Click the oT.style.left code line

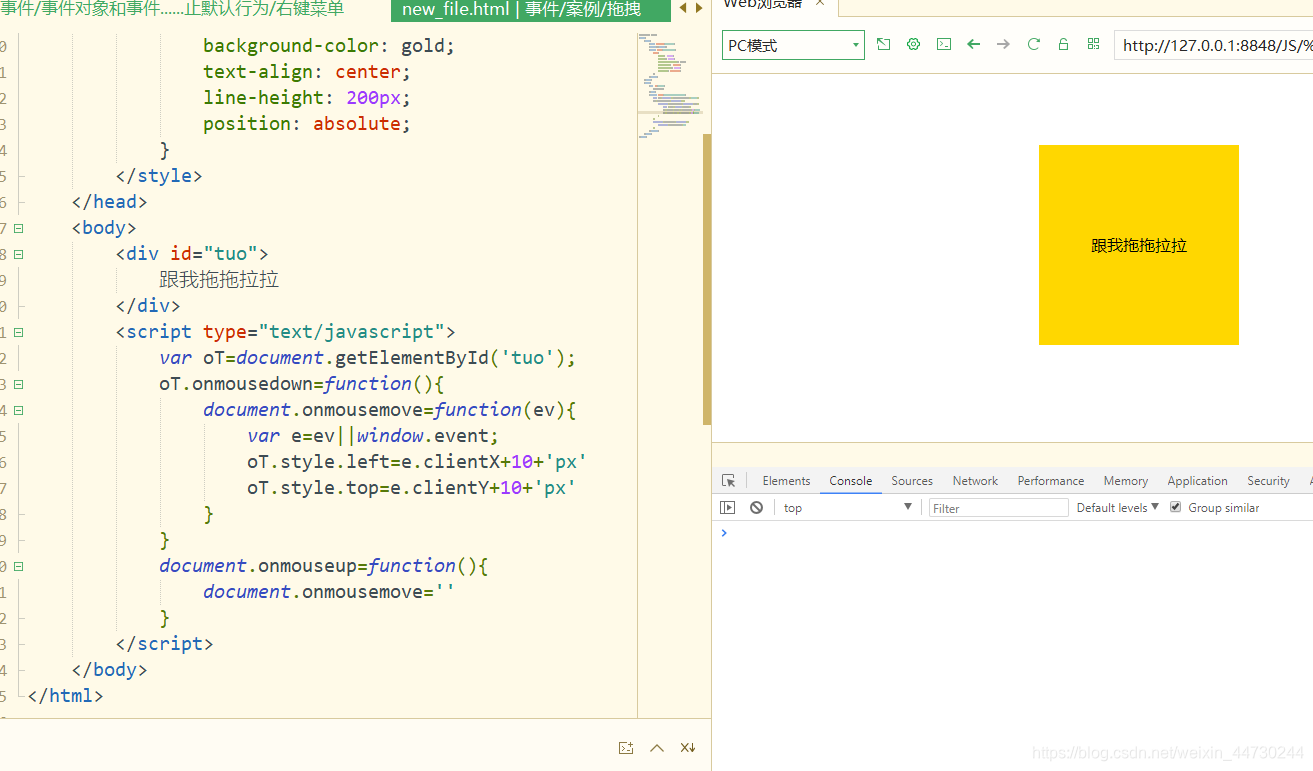tap(417, 462)
